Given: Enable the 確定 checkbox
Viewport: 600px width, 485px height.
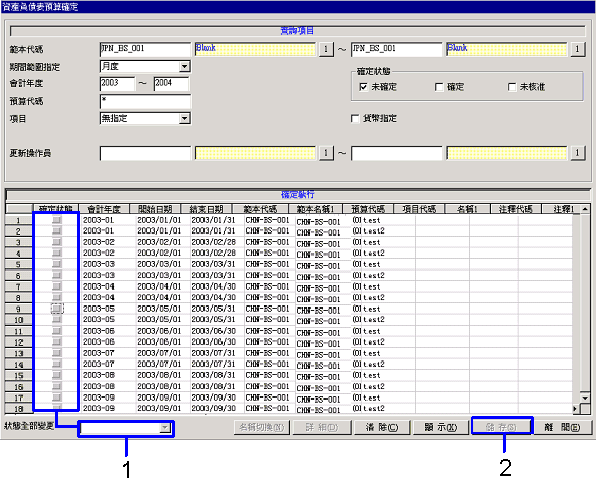Looking at the screenshot, I should 439,87.
